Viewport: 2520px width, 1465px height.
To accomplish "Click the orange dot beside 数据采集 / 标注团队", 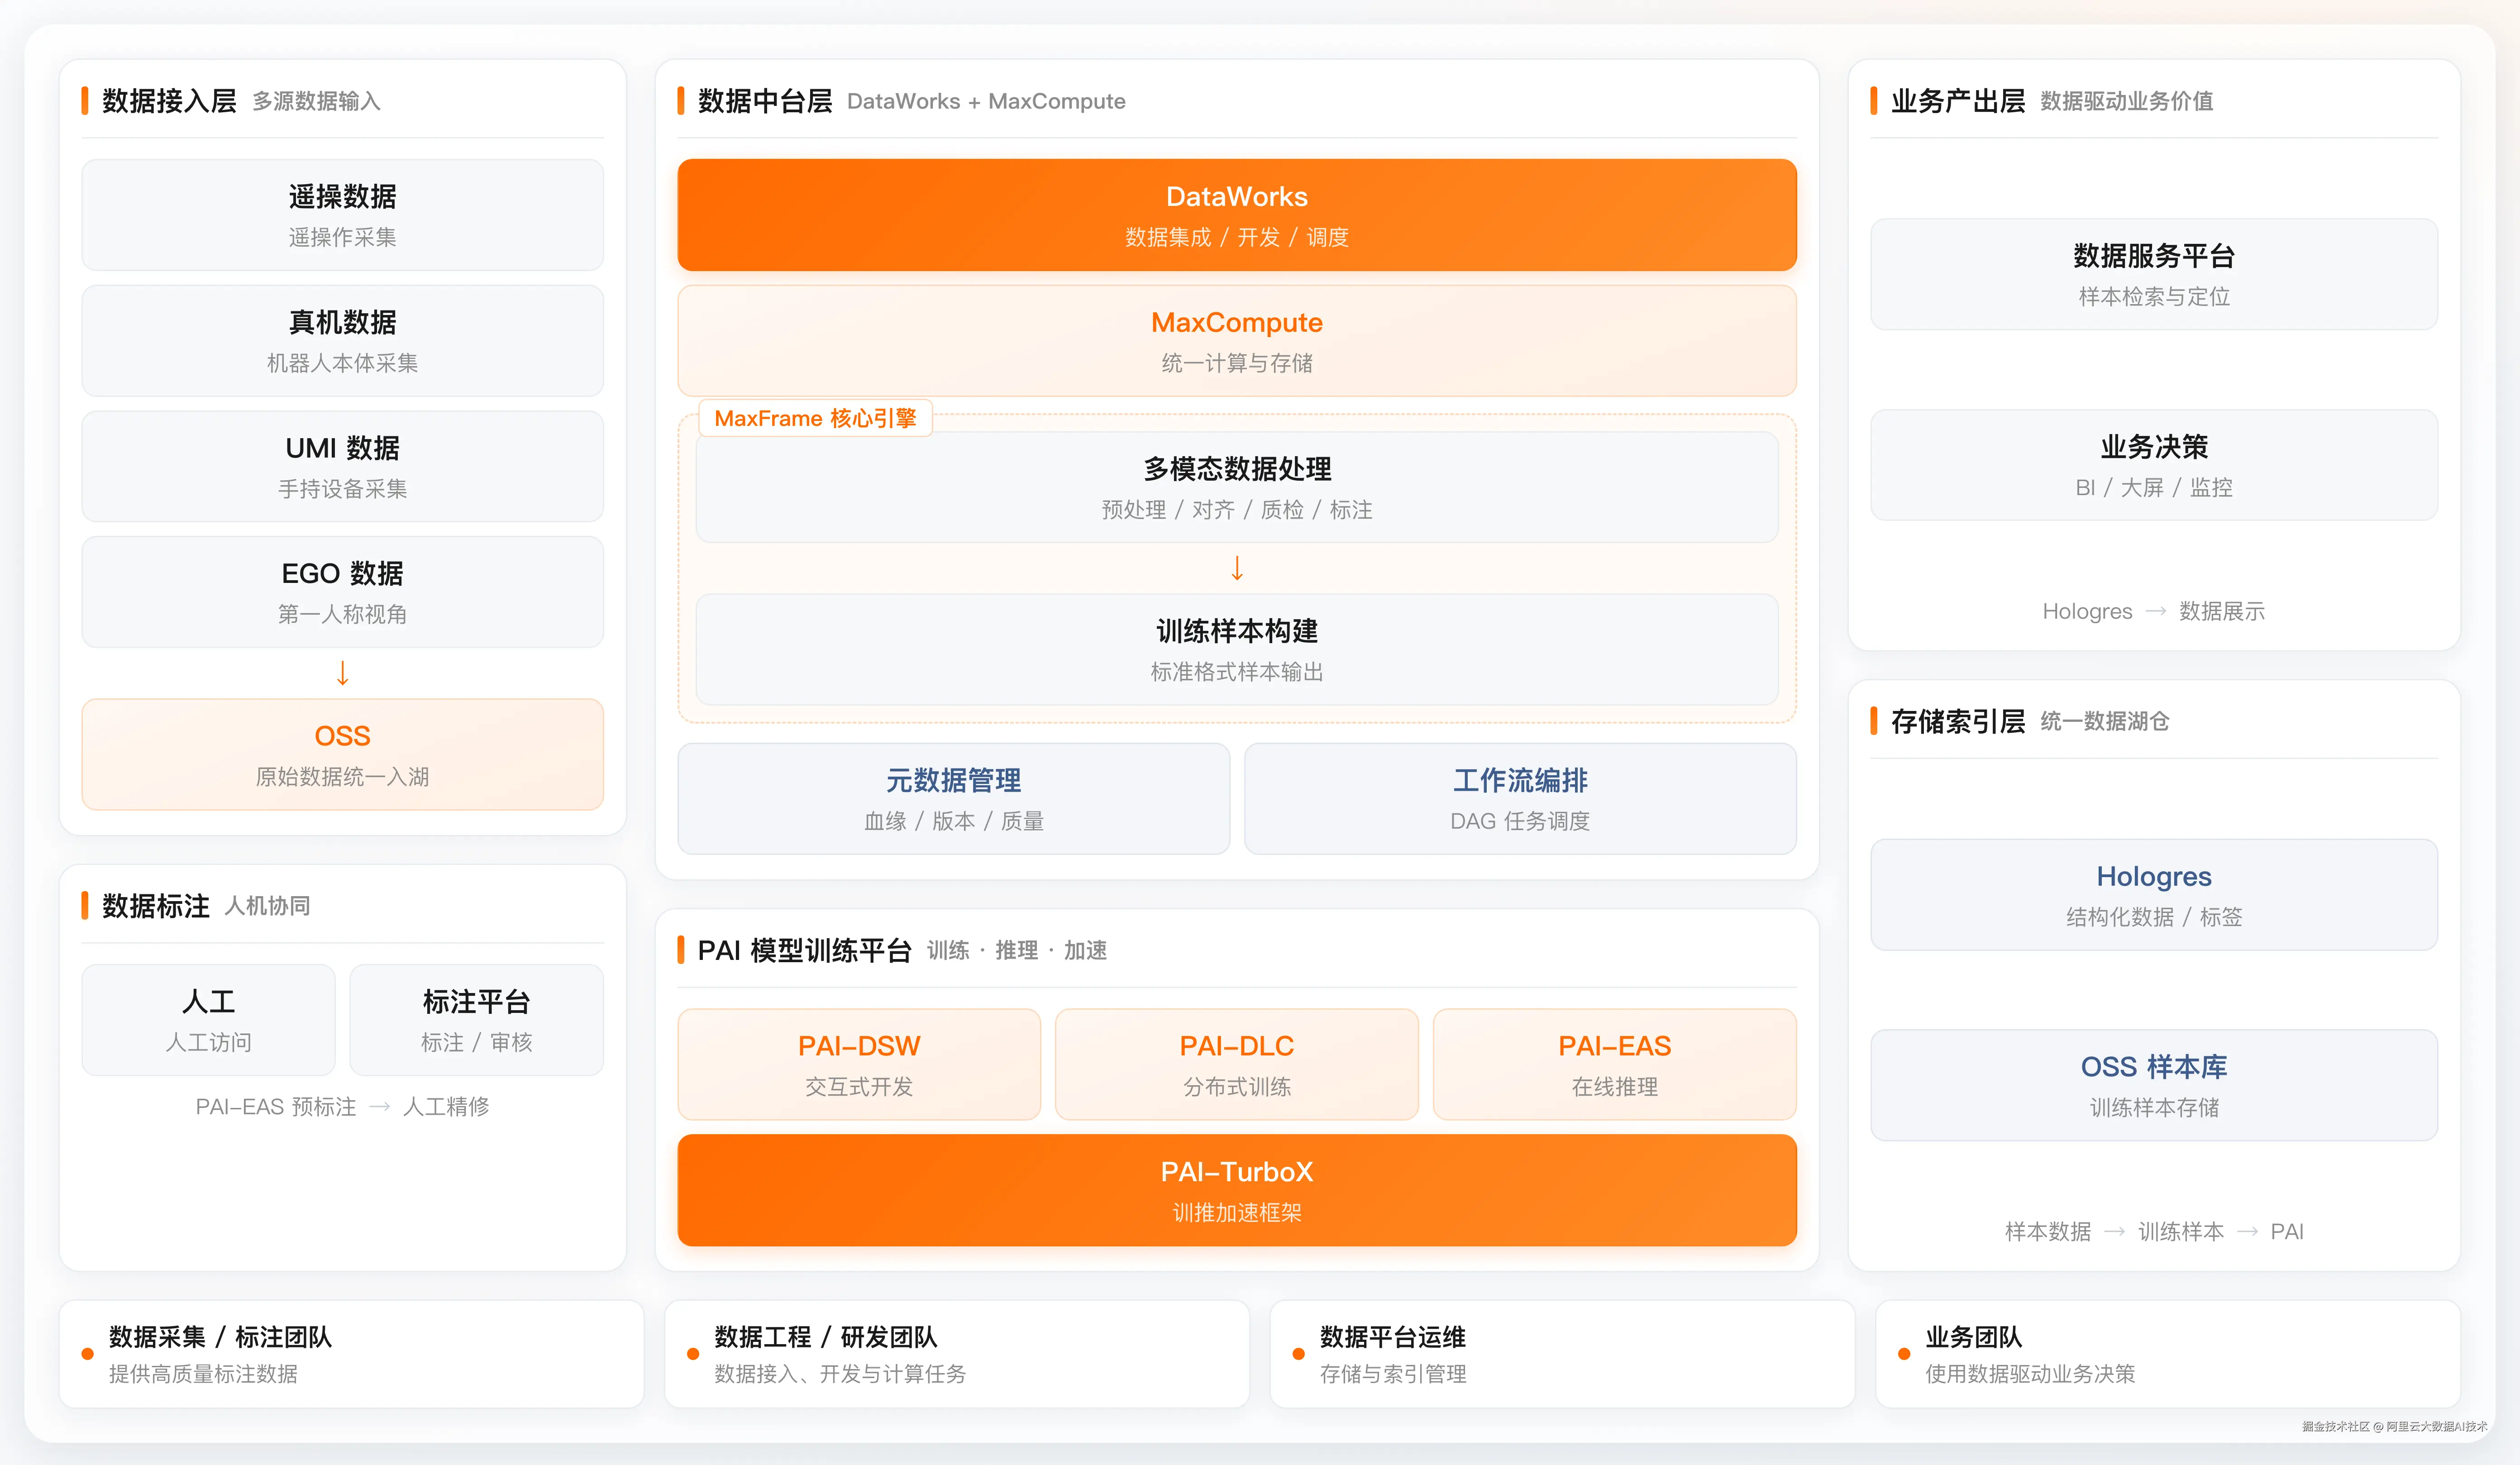I will coord(87,1354).
